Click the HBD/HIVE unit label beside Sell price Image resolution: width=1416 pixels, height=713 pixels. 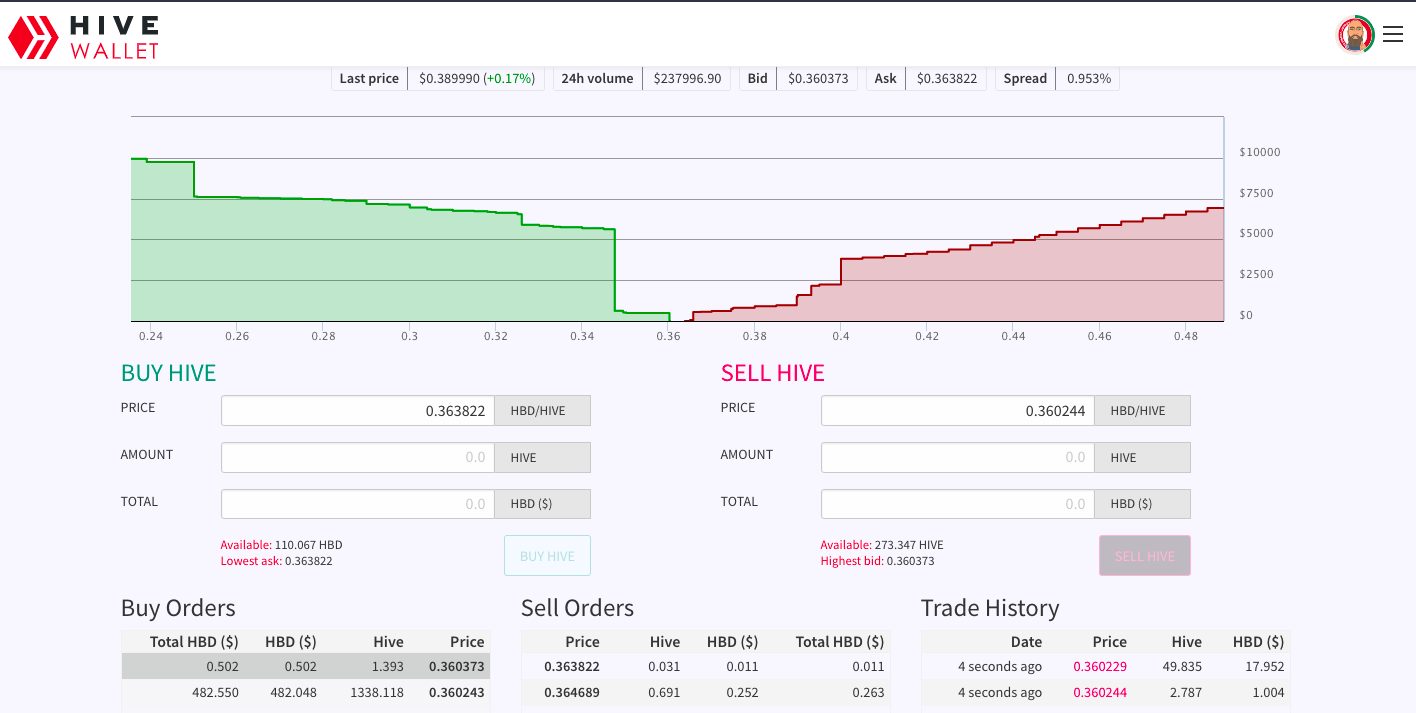coord(1143,411)
